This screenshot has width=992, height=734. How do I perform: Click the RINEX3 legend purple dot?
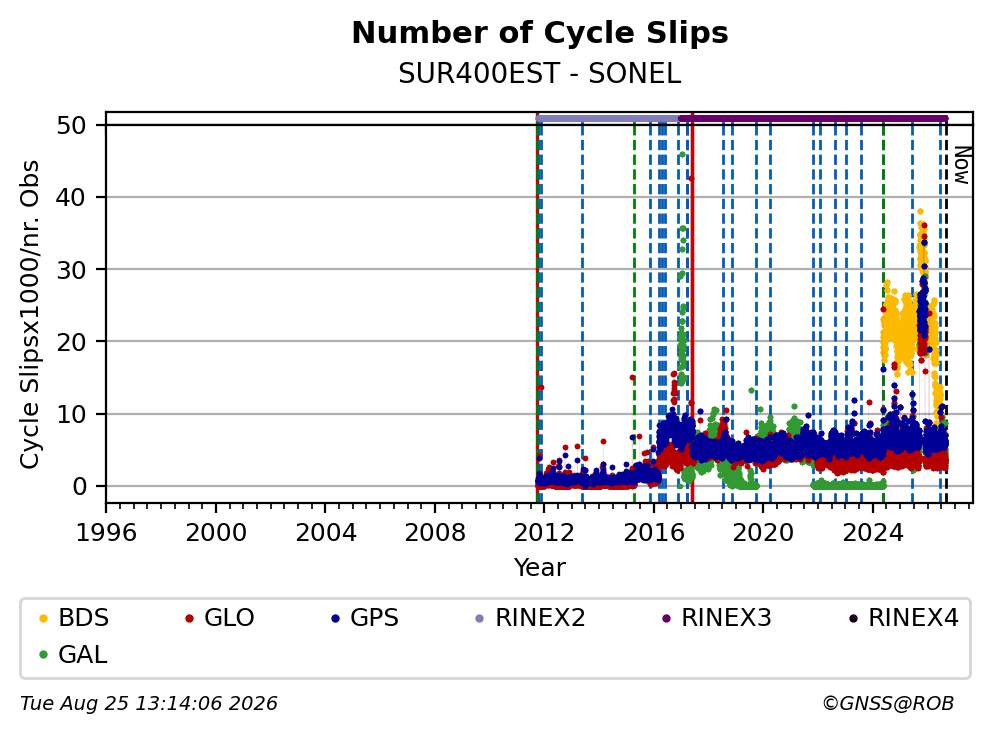coord(666,618)
